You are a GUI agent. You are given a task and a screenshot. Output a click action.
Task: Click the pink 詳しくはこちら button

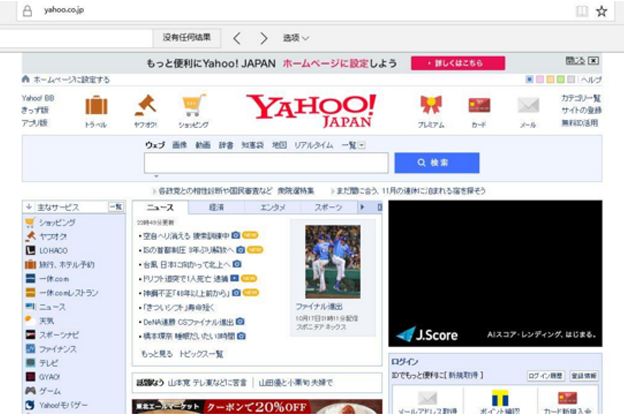tap(458, 63)
